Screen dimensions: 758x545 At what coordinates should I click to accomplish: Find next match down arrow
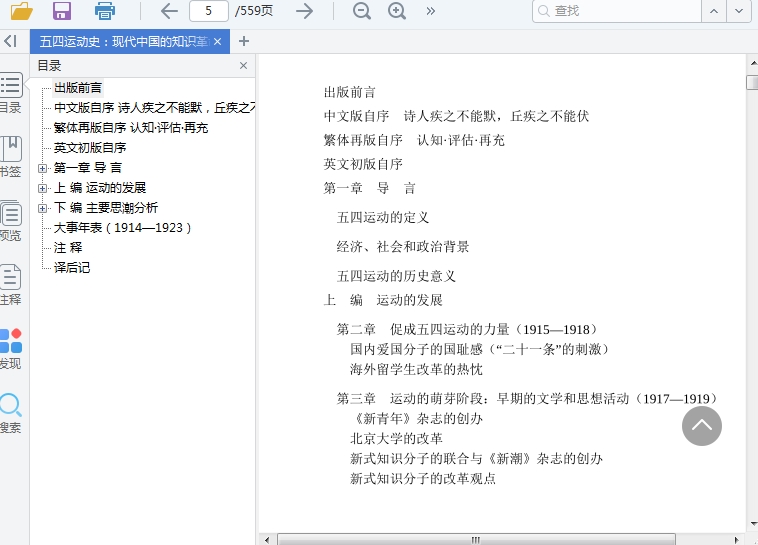(739, 11)
